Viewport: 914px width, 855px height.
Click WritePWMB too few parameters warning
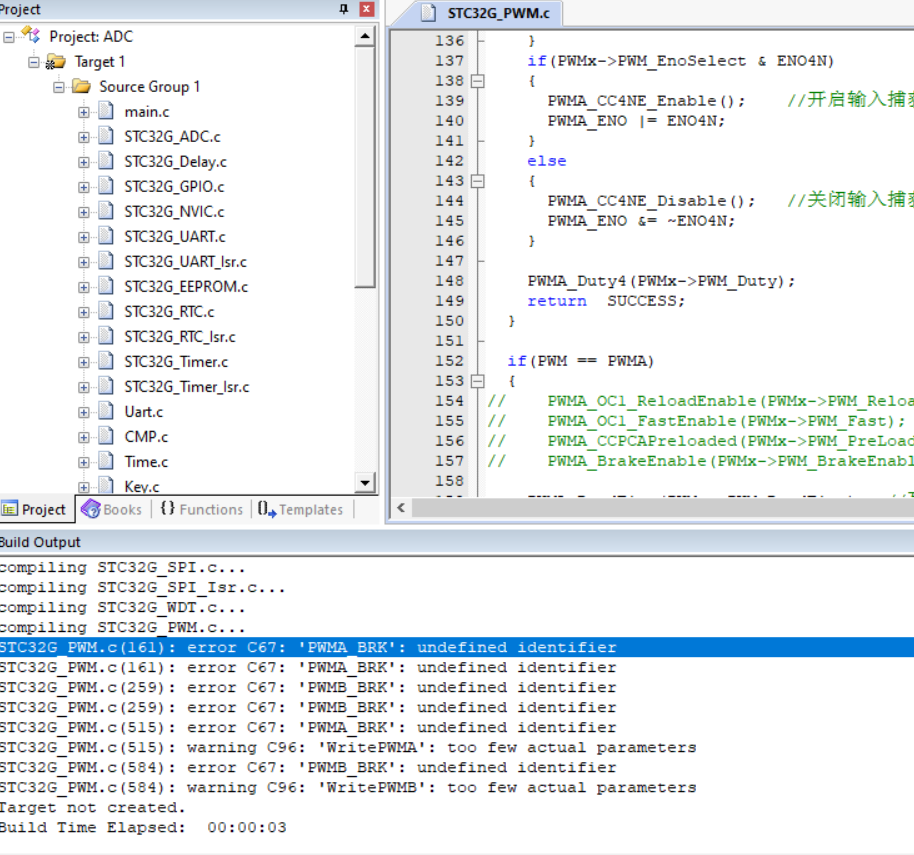pos(348,787)
